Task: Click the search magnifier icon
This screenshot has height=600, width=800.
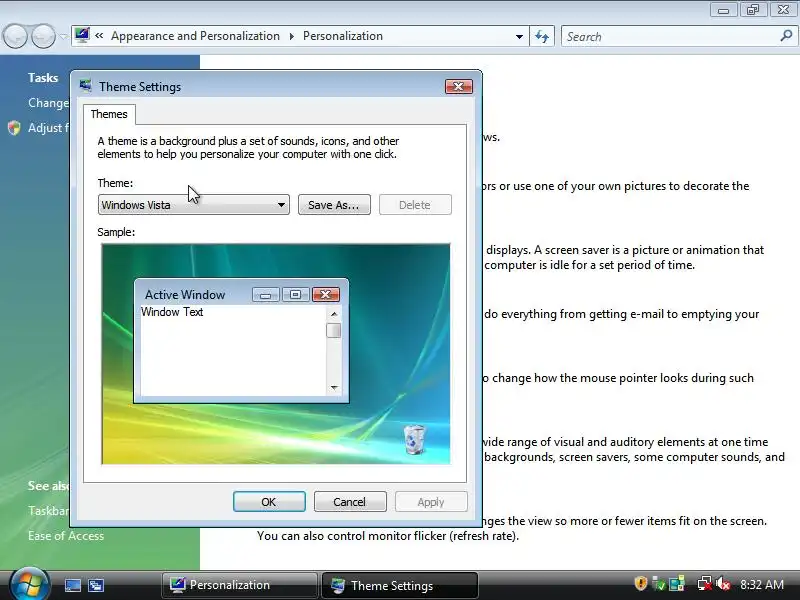Action: click(786, 36)
